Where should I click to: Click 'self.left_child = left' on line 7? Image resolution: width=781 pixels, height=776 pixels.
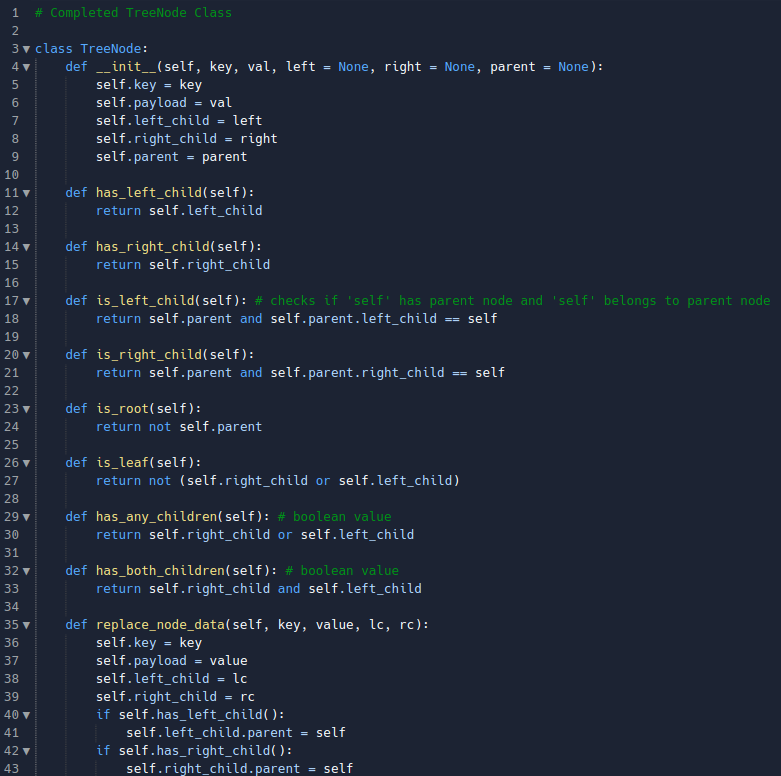[x=179, y=121]
